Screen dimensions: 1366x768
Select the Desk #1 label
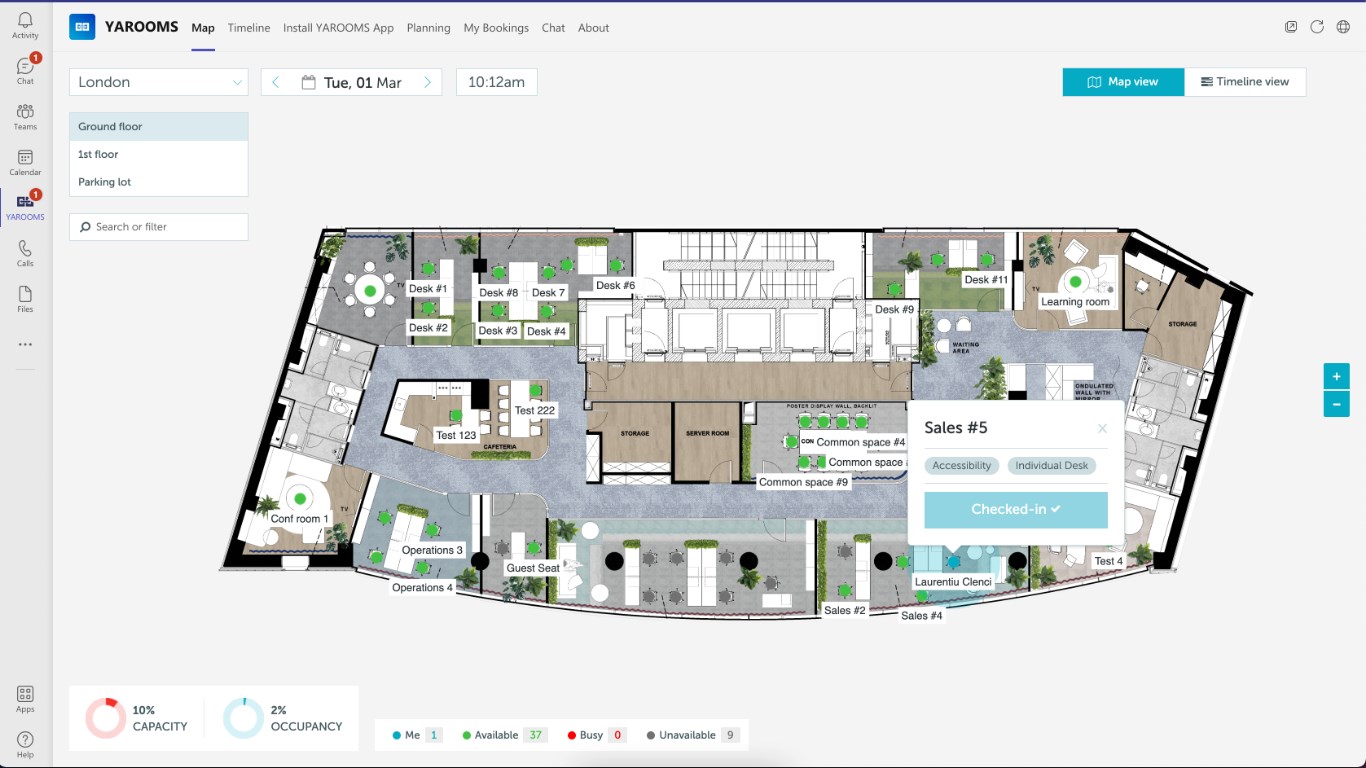[428, 289]
